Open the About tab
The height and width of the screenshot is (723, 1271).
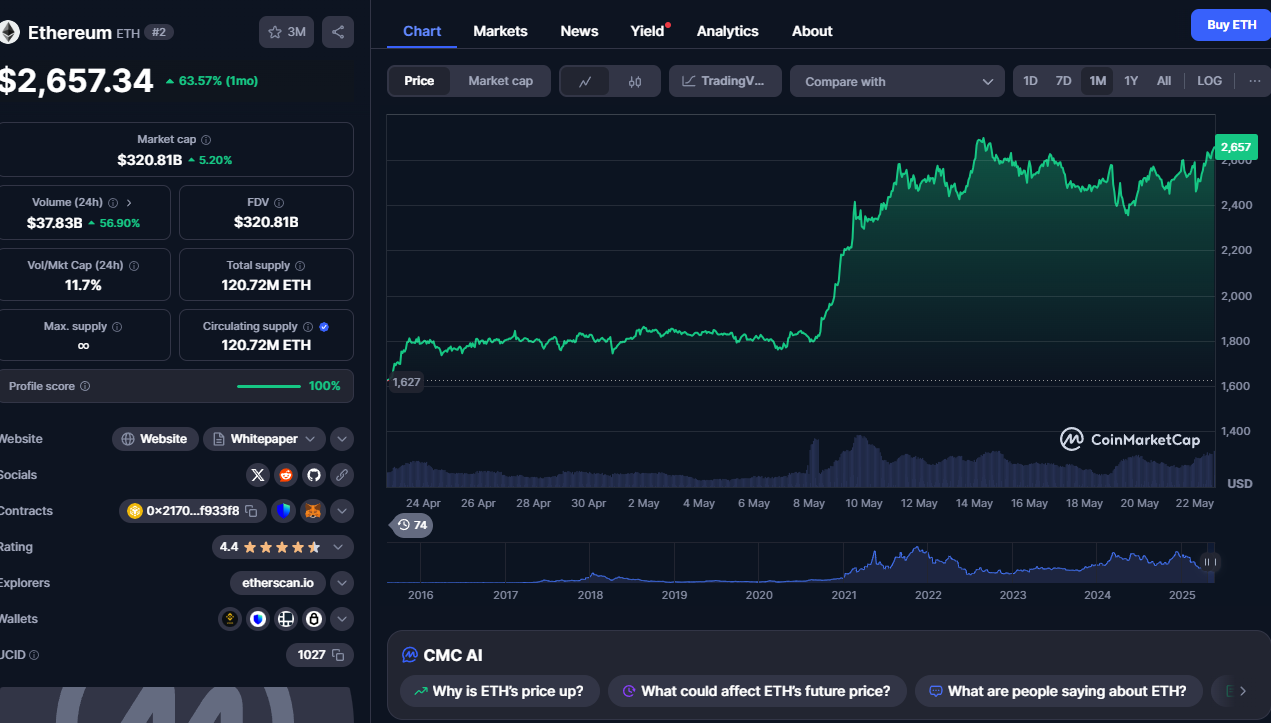[812, 31]
